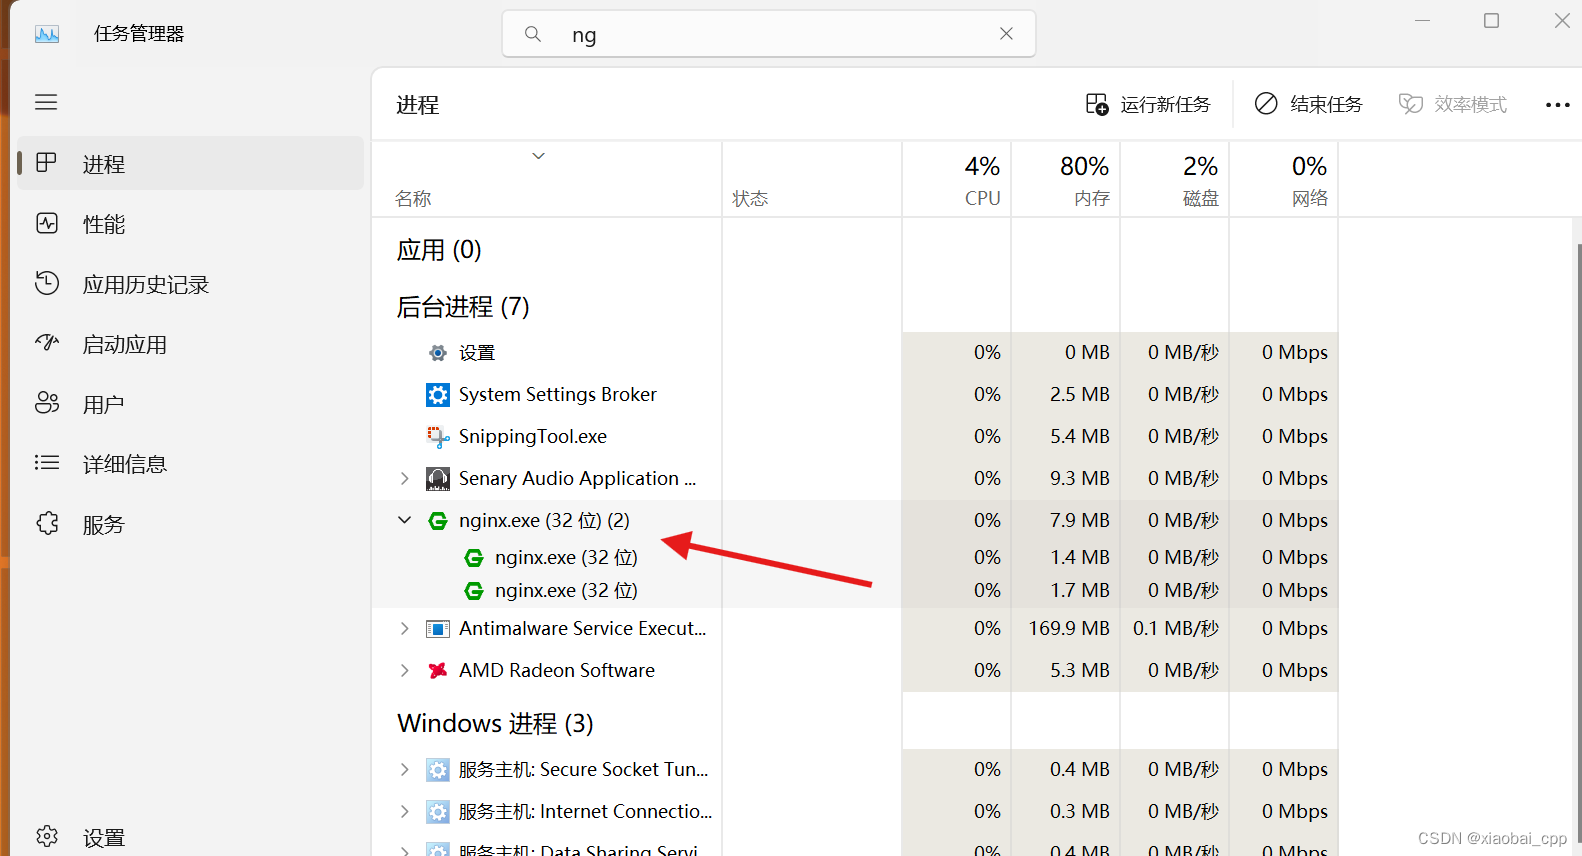This screenshot has width=1582, height=856.
Task: Click the Task Manager app icon in the title bar
Action: pos(47,34)
